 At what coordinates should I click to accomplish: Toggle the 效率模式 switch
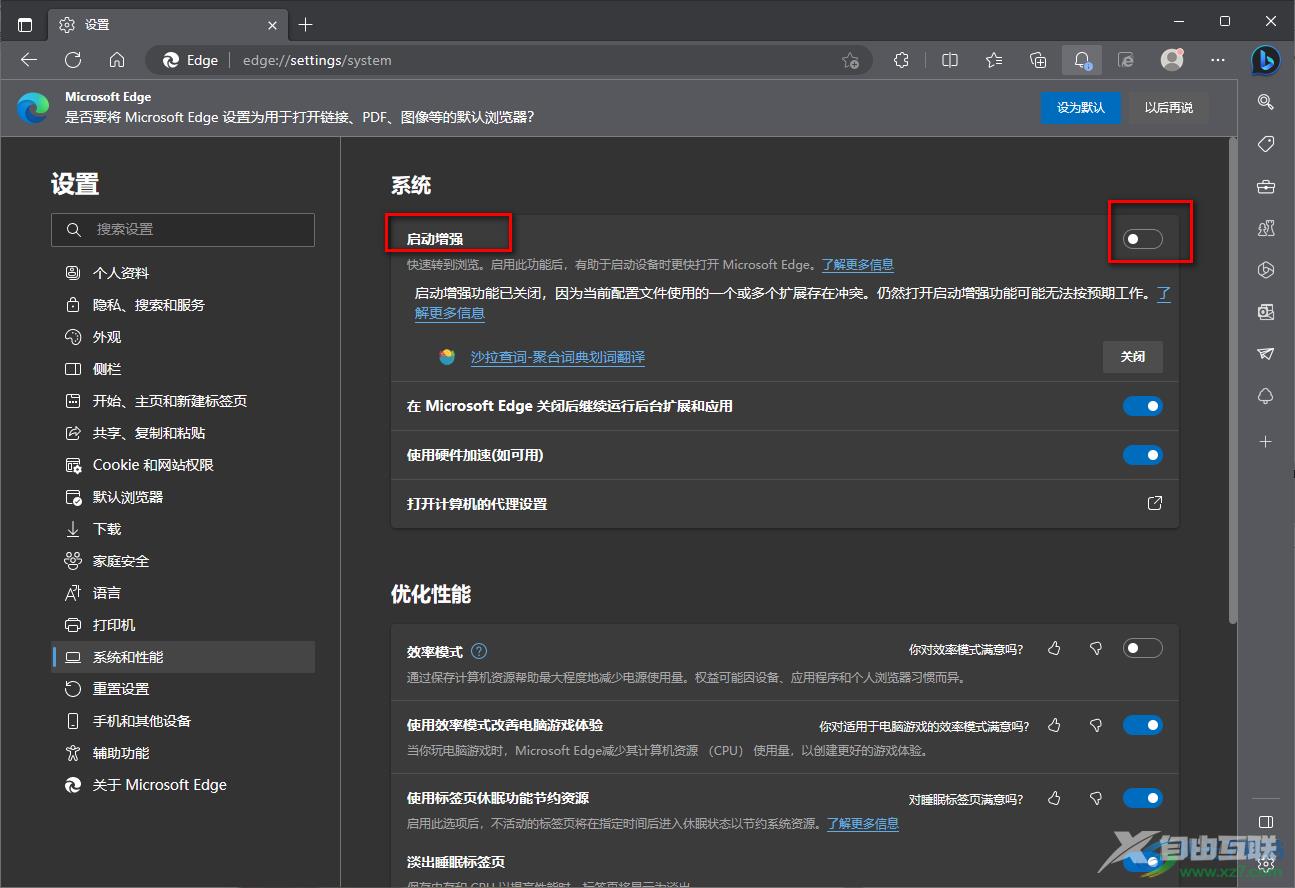(x=1143, y=648)
